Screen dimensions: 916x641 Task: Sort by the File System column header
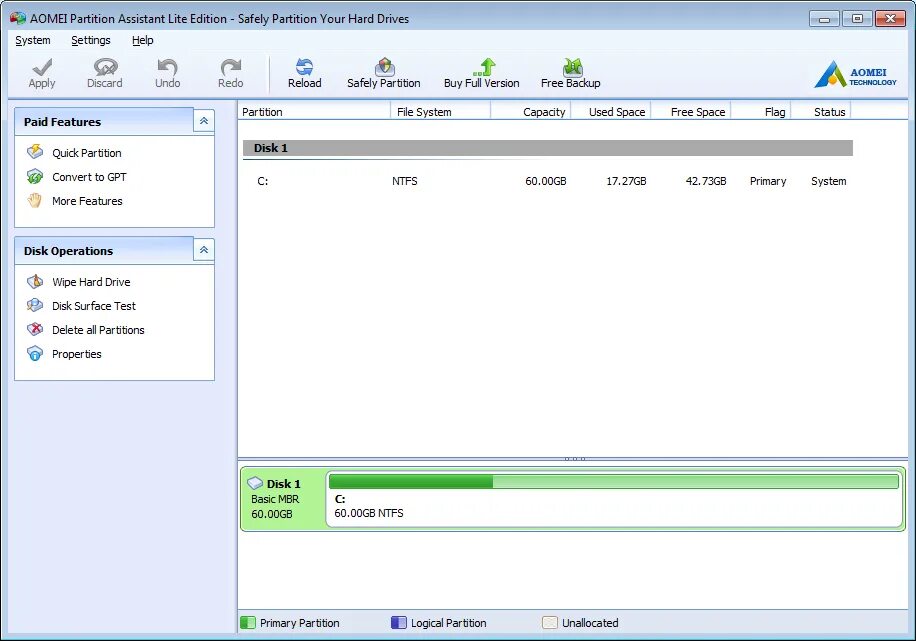[x=440, y=112]
